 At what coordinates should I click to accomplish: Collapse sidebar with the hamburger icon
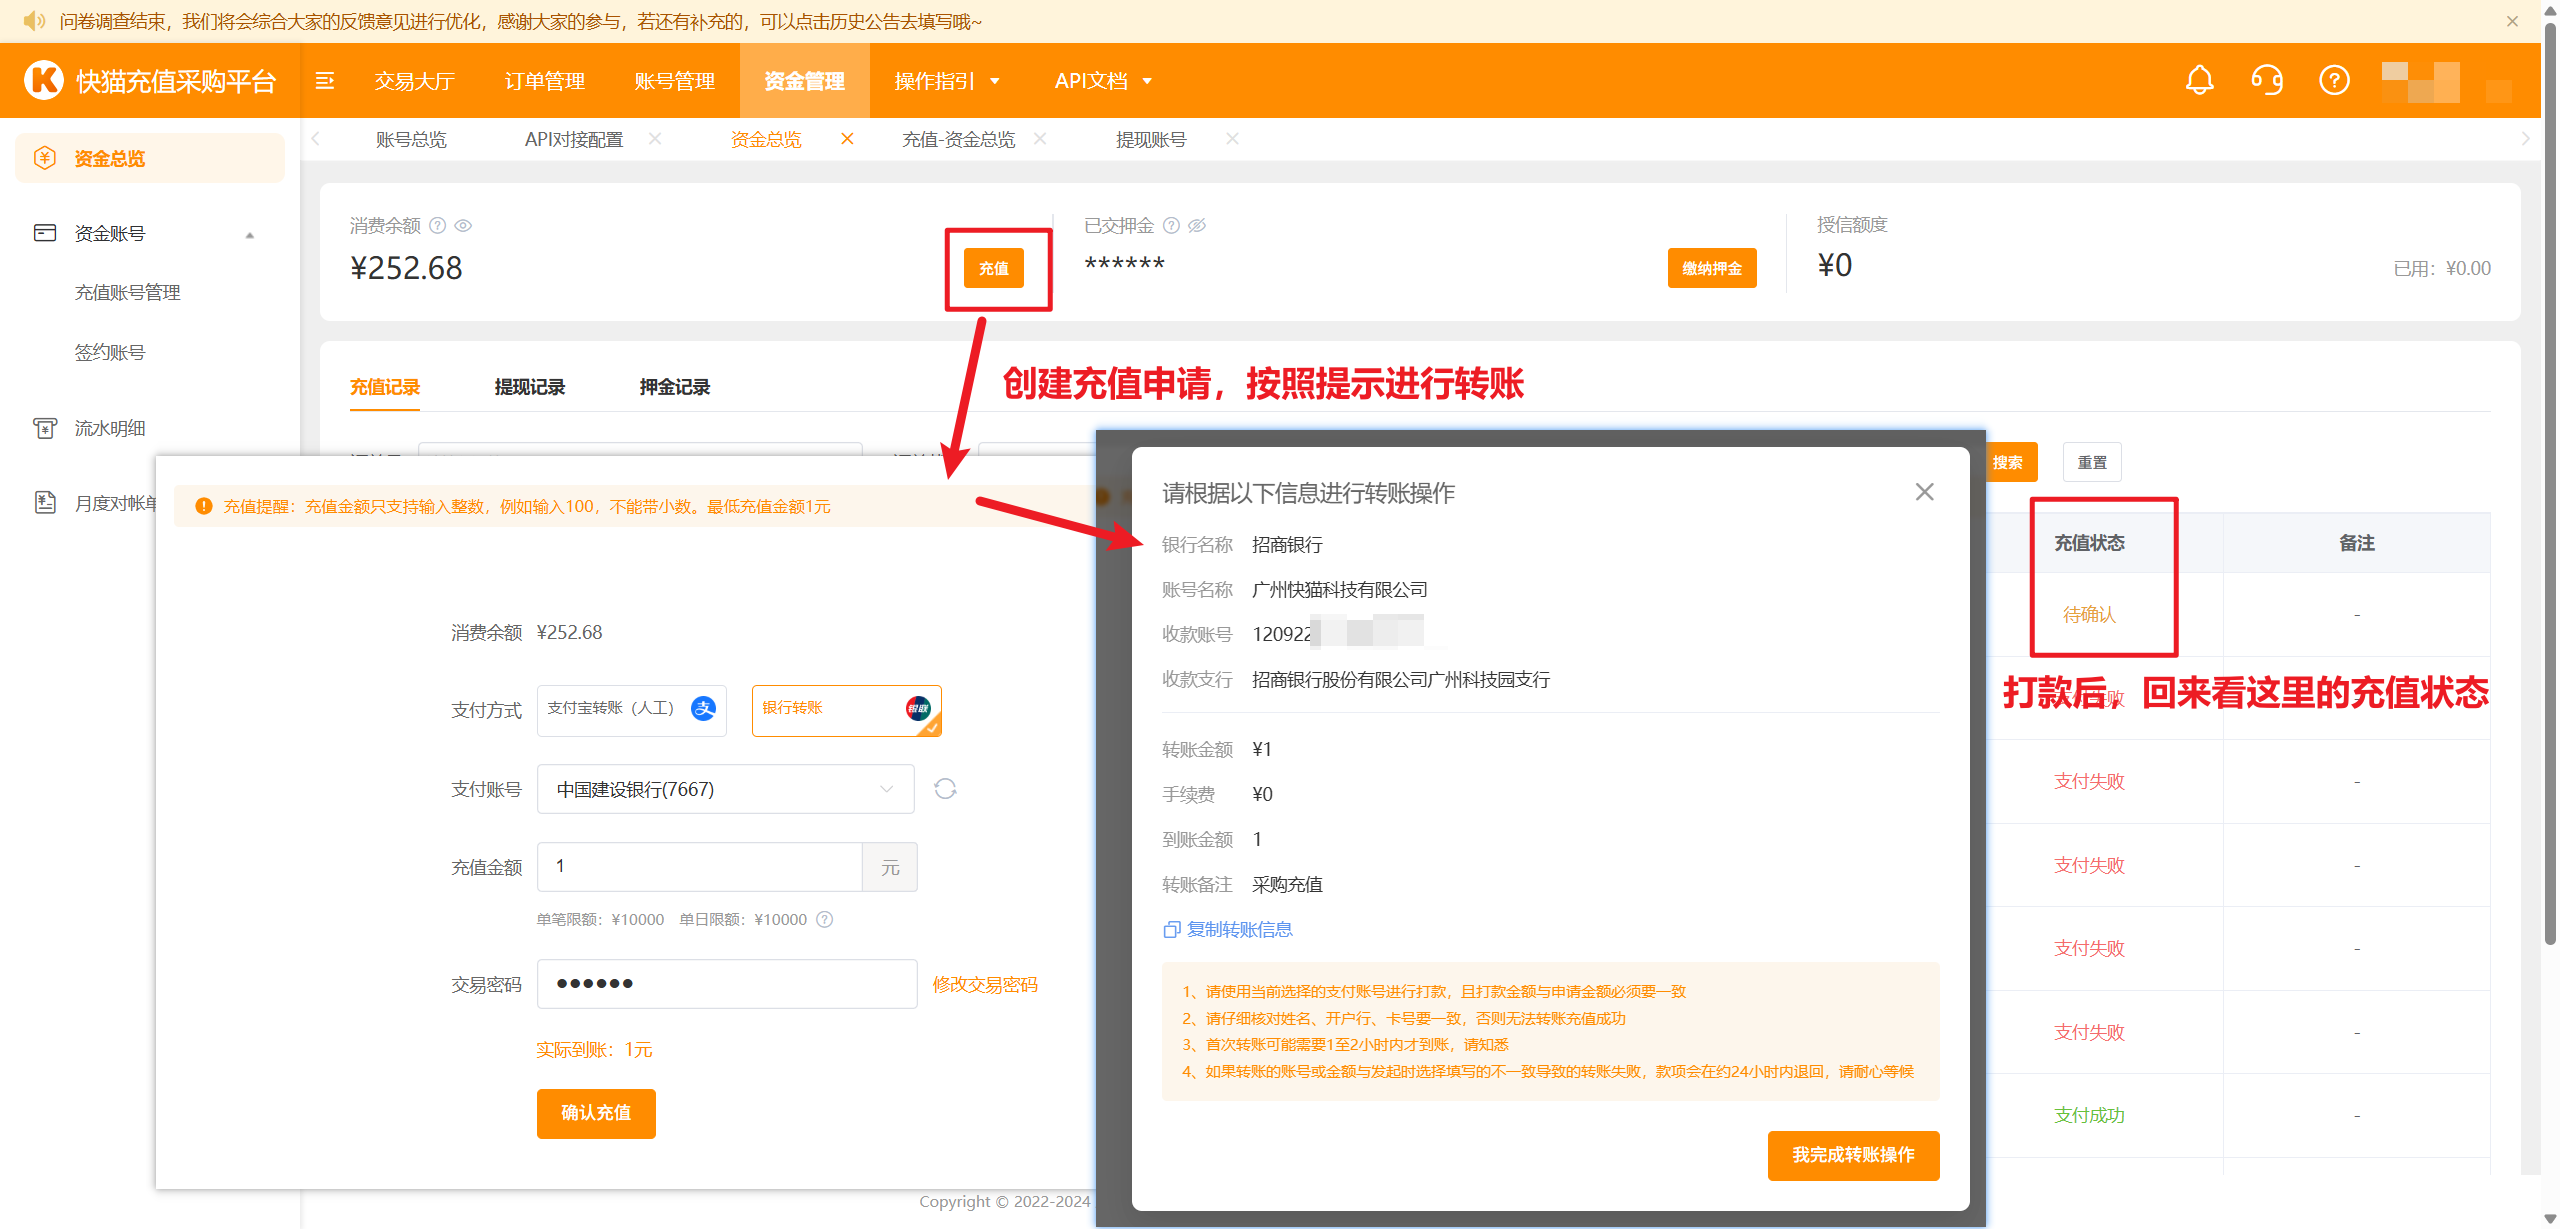325,81
